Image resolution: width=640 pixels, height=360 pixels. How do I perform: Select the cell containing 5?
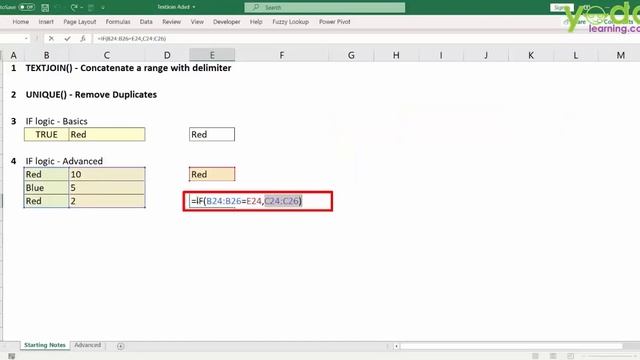pyautogui.click(x=107, y=188)
